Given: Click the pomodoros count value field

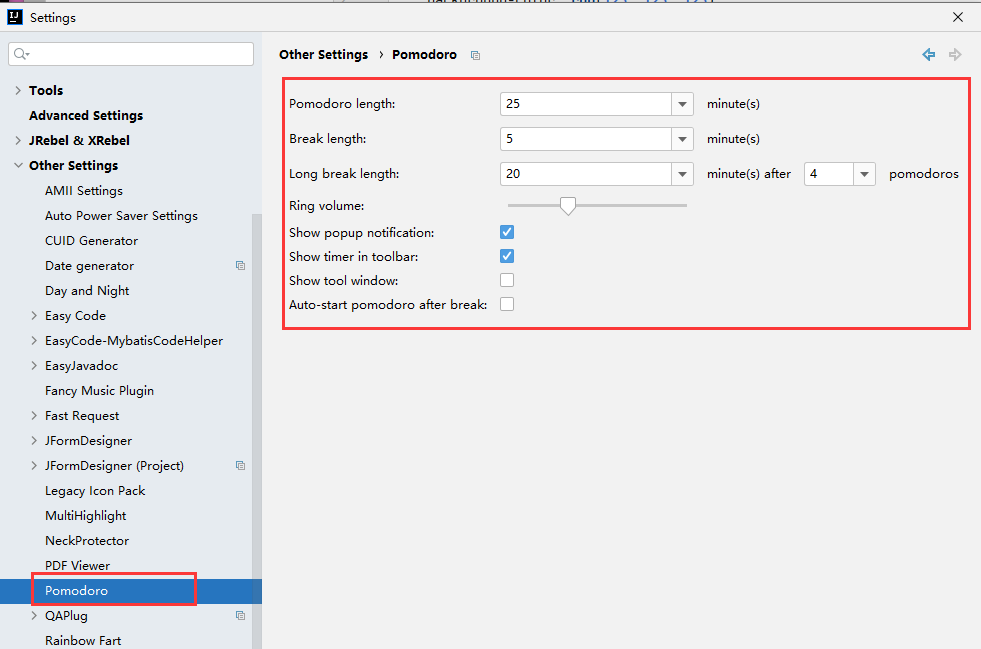Looking at the screenshot, I should (829, 174).
